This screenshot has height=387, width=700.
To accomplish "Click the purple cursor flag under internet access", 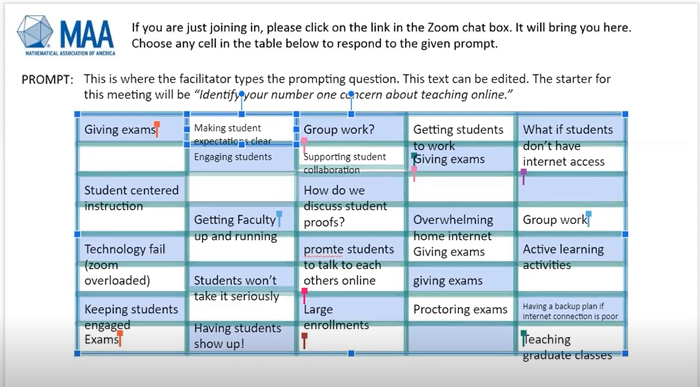I will pos(523,176).
